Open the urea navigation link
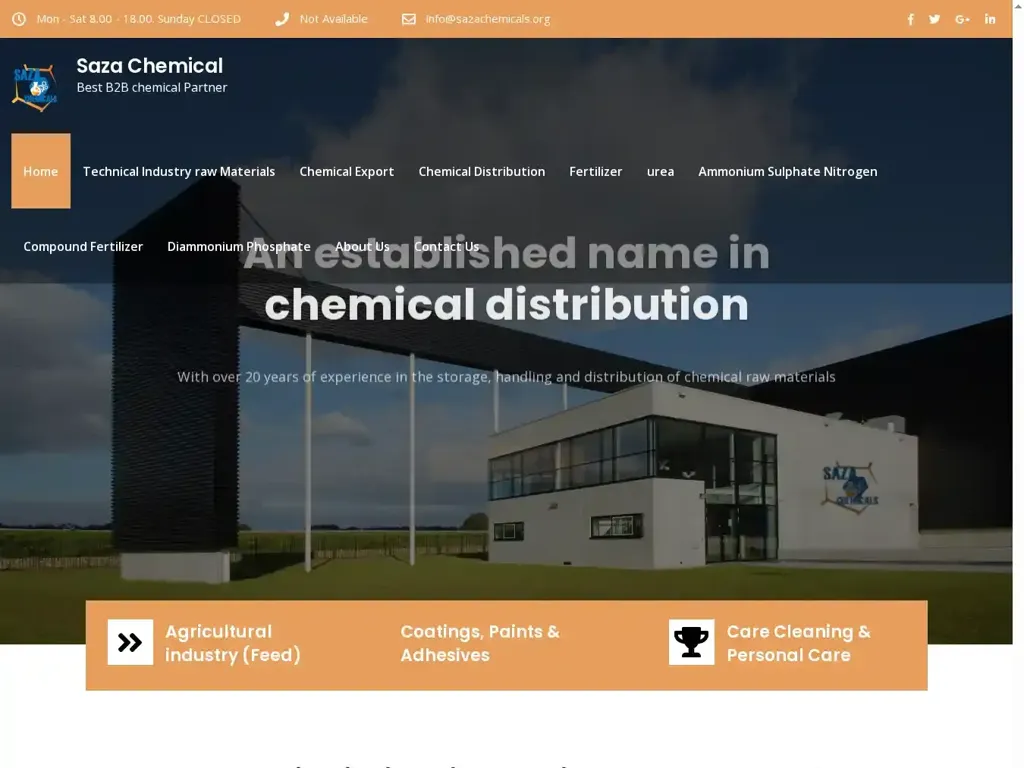This screenshot has height=768, width=1024. click(660, 171)
